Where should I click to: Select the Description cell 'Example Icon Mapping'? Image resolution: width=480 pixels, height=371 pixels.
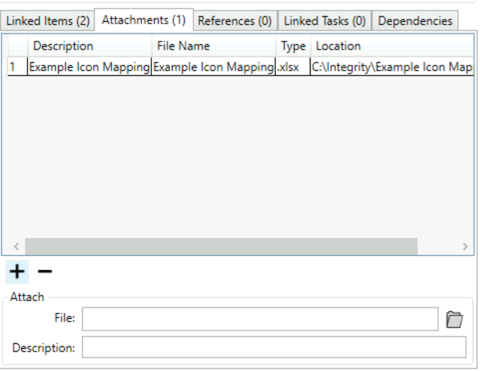tap(89, 67)
